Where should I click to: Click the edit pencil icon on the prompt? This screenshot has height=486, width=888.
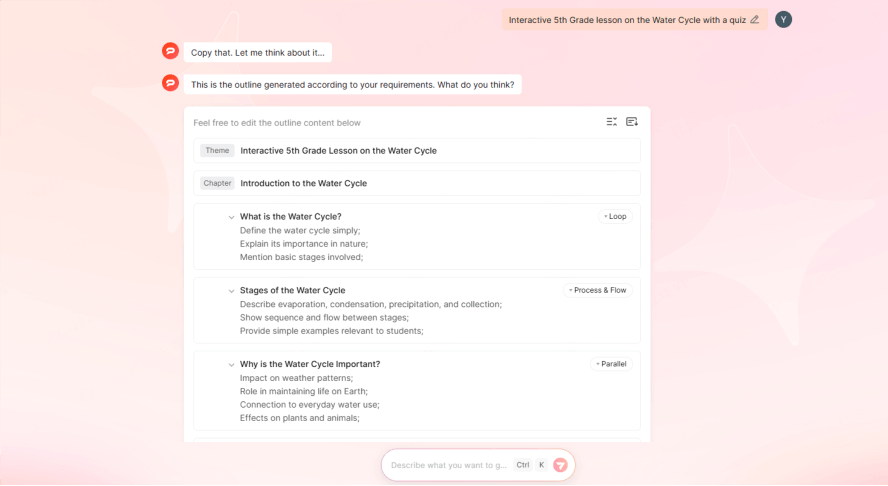pos(755,20)
